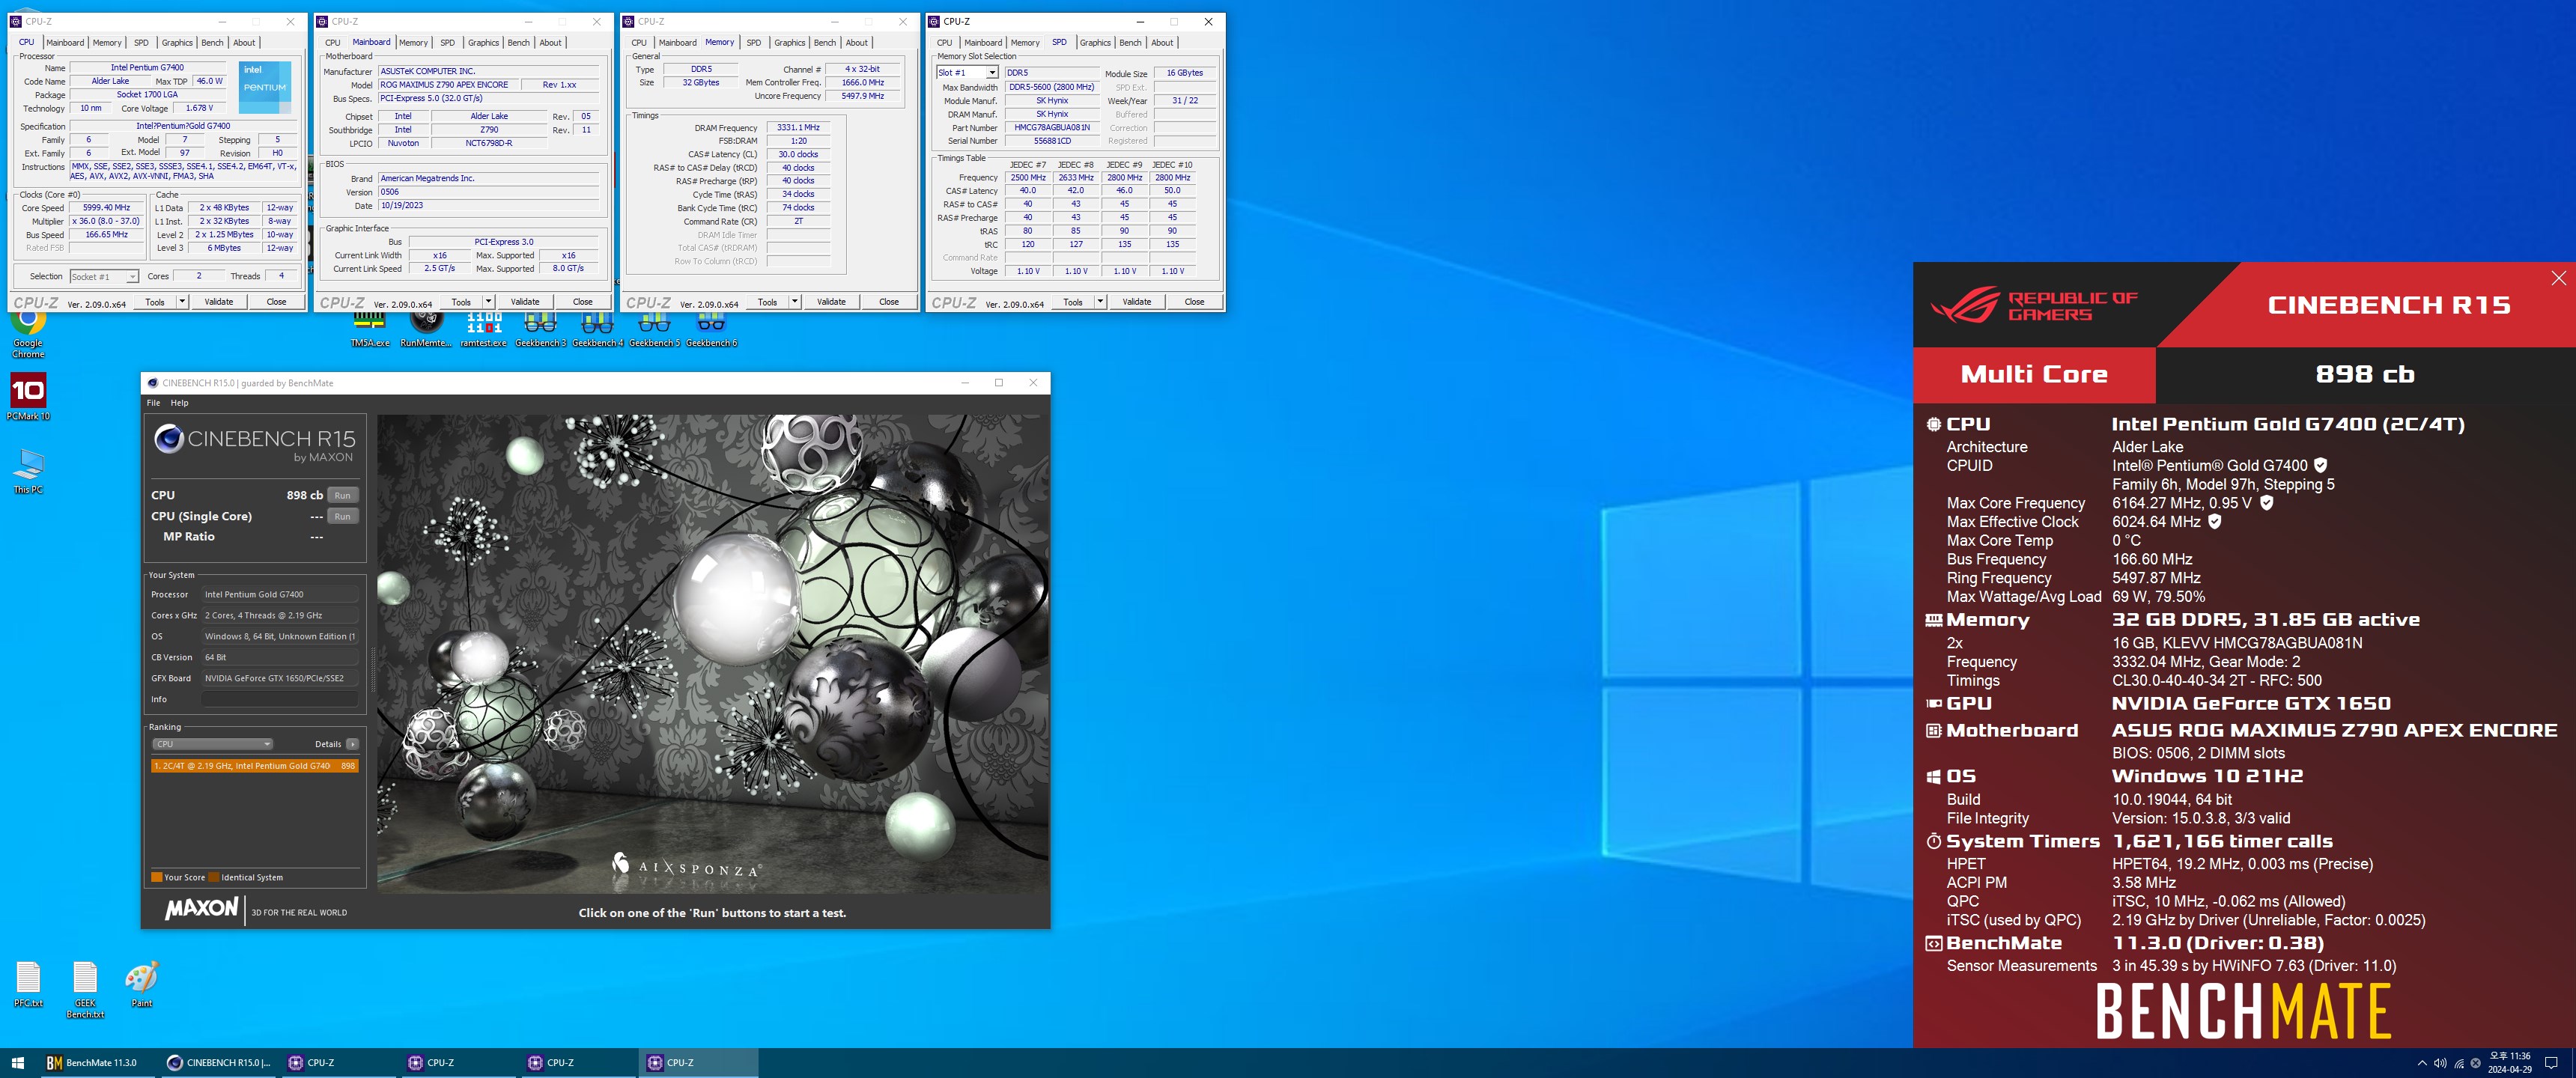Open Memory tab in first CPU-Z window
This screenshot has height=1078, width=2576.
(x=107, y=42)
